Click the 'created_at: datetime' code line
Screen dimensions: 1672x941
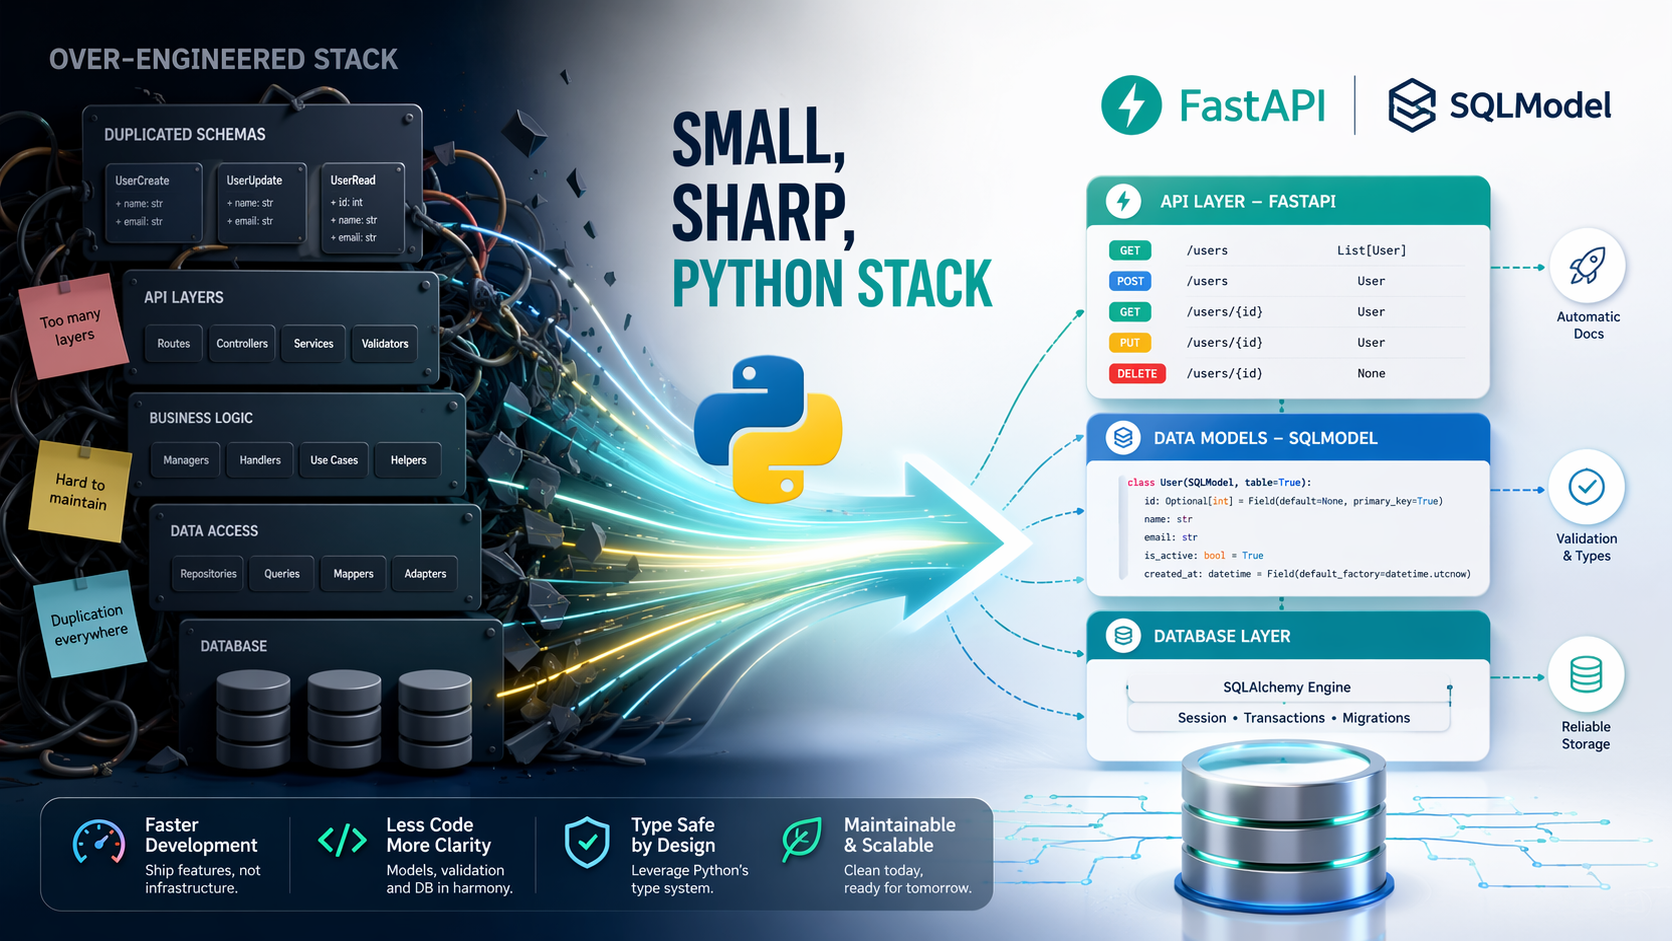pos(1307,575)
